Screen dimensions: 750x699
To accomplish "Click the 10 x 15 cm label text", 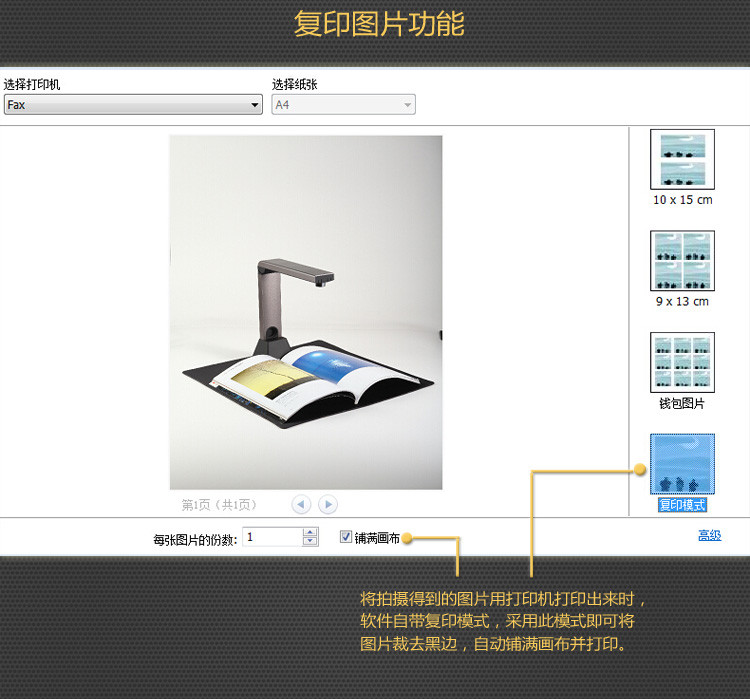I will coord(682,200).
